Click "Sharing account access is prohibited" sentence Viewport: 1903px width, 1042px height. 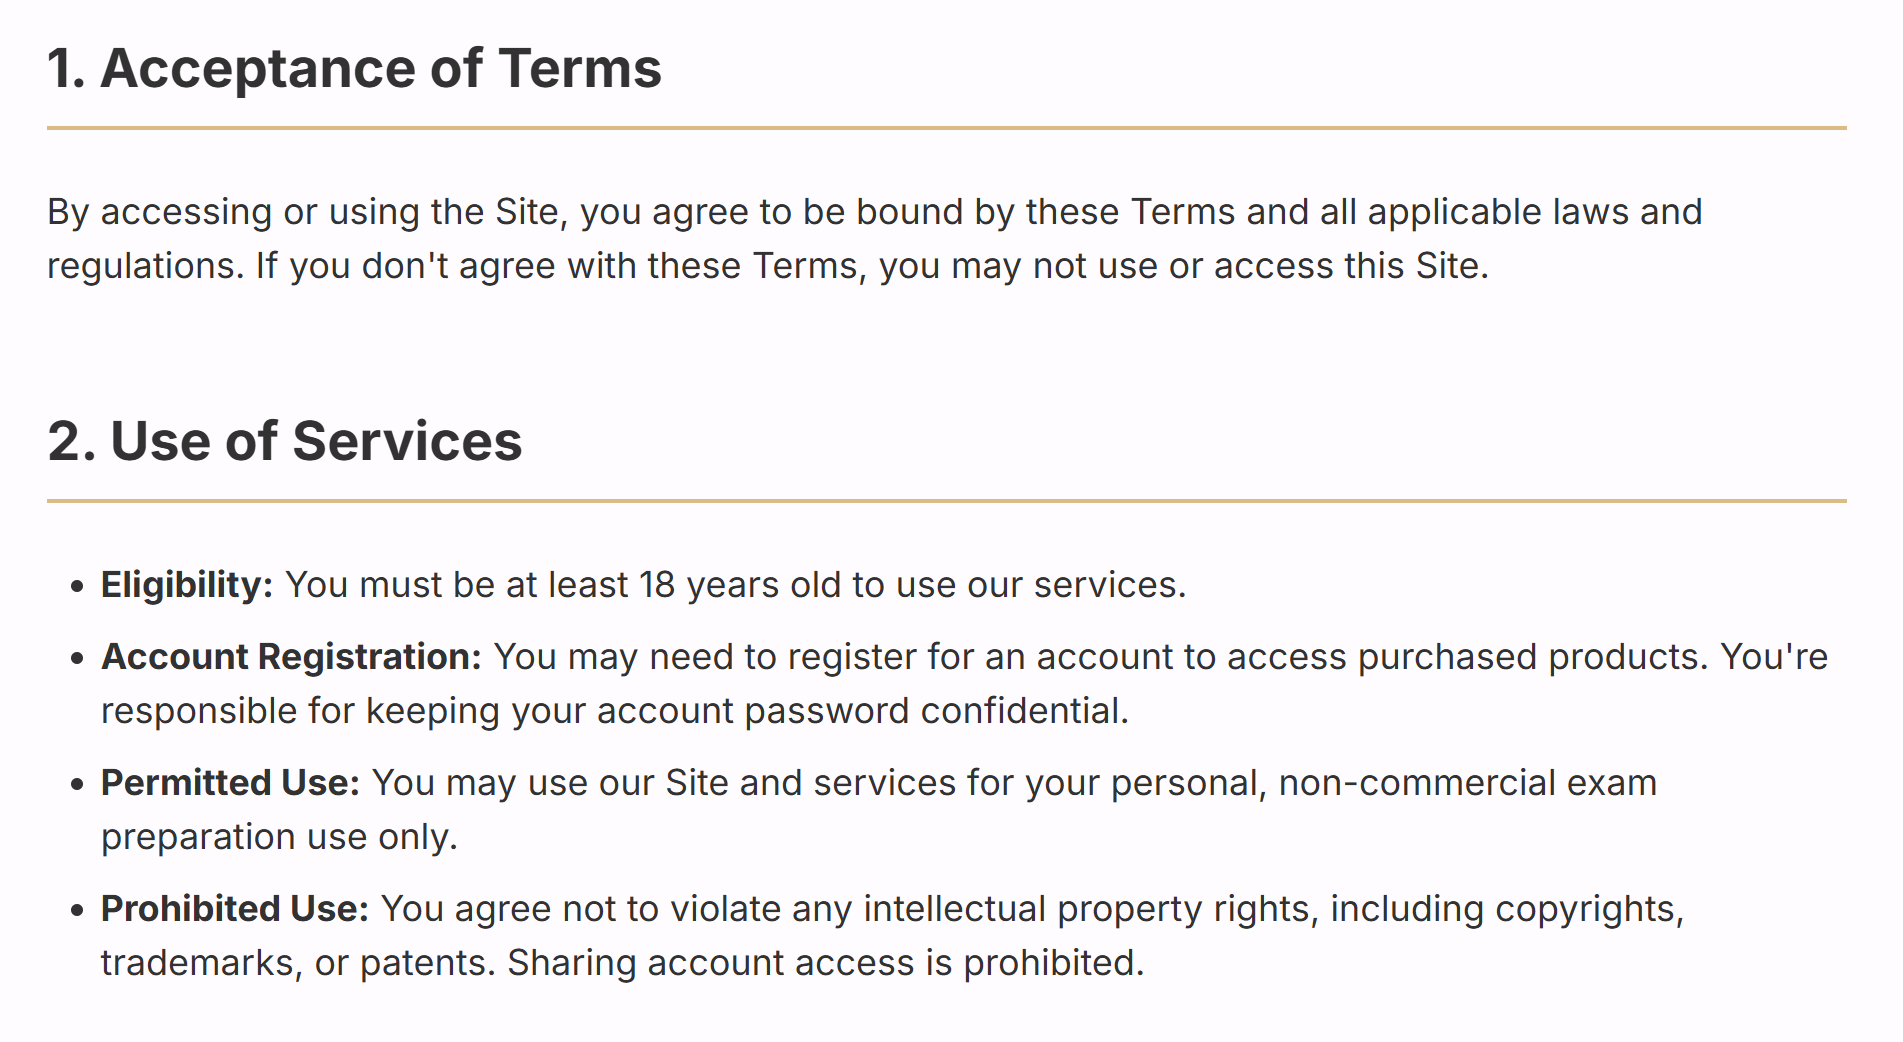pos(825,963)
